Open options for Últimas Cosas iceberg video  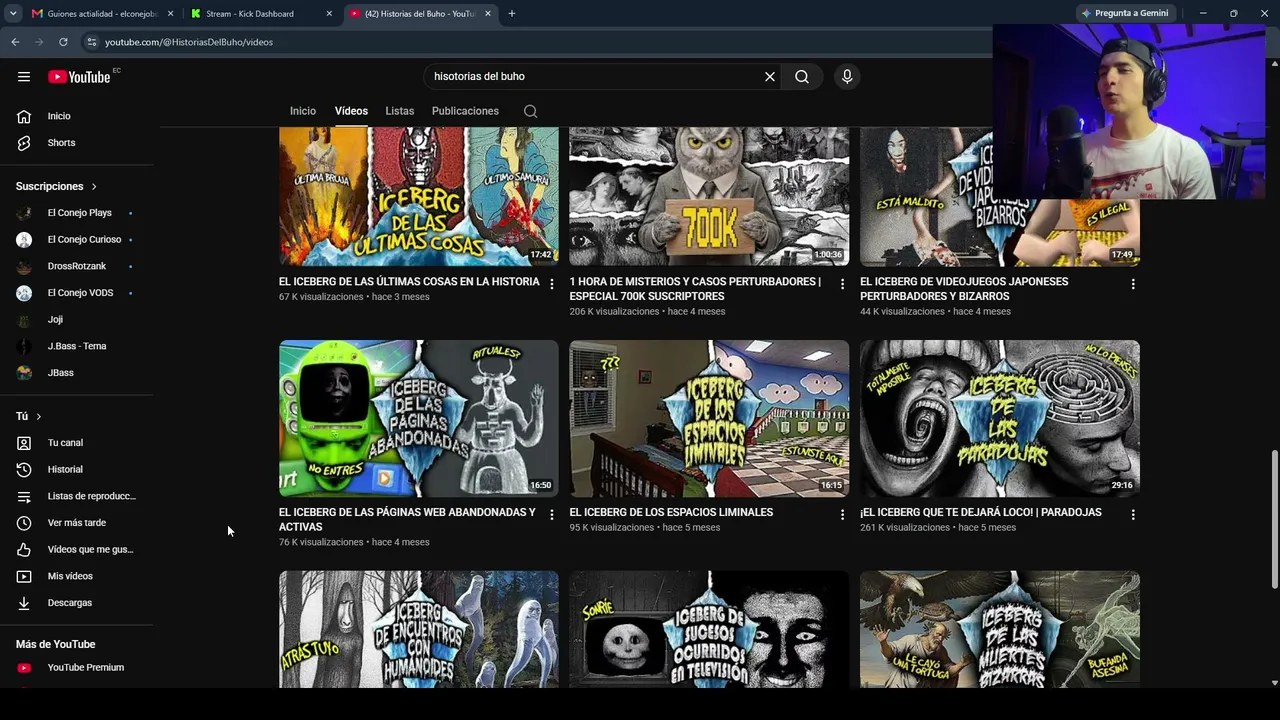click(551, 284)
